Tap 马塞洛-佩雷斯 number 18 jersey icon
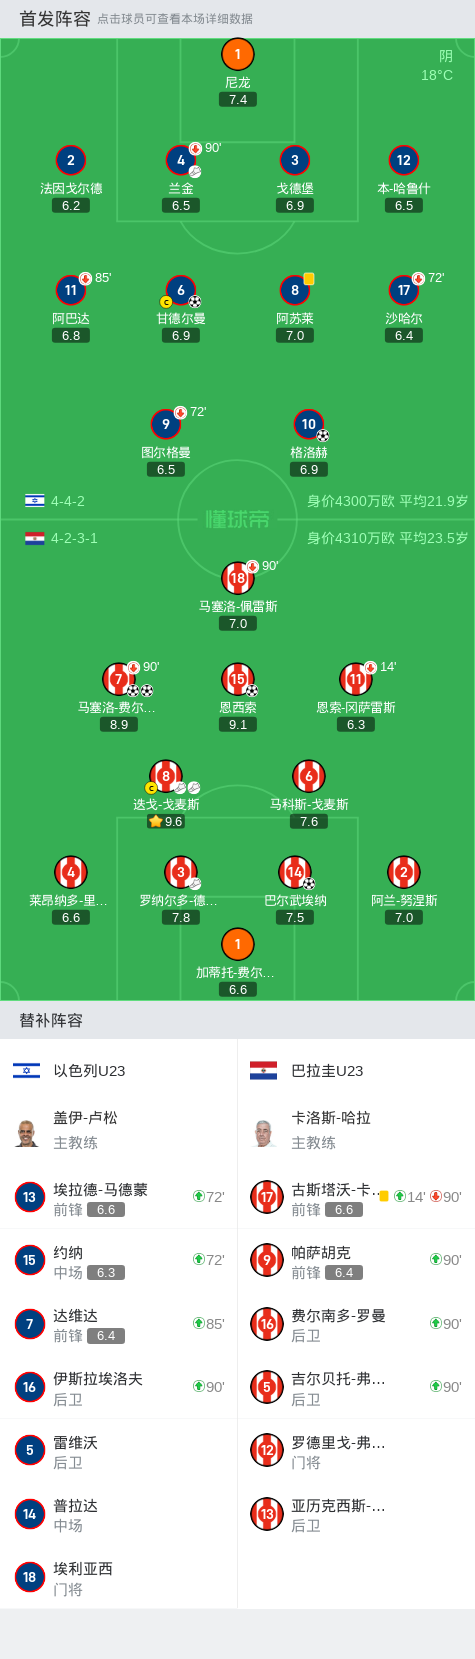Screen dimensions: 475x1659 (x=238, y=578)
